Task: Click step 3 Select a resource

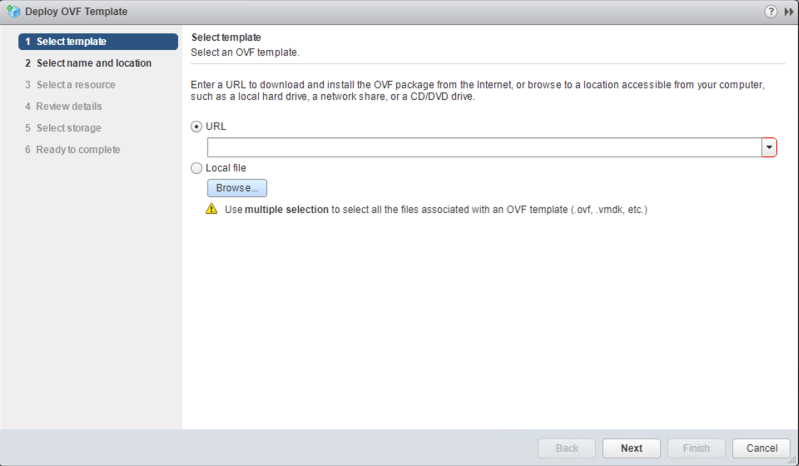Action: 70,85
